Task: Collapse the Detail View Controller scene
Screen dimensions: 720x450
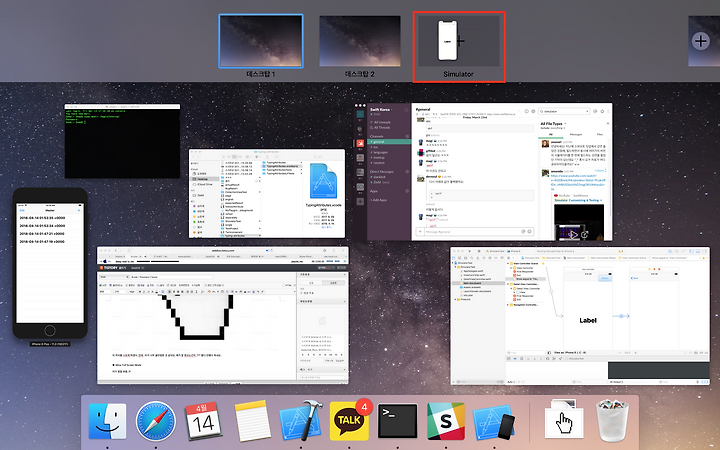Action: (508, 284)
